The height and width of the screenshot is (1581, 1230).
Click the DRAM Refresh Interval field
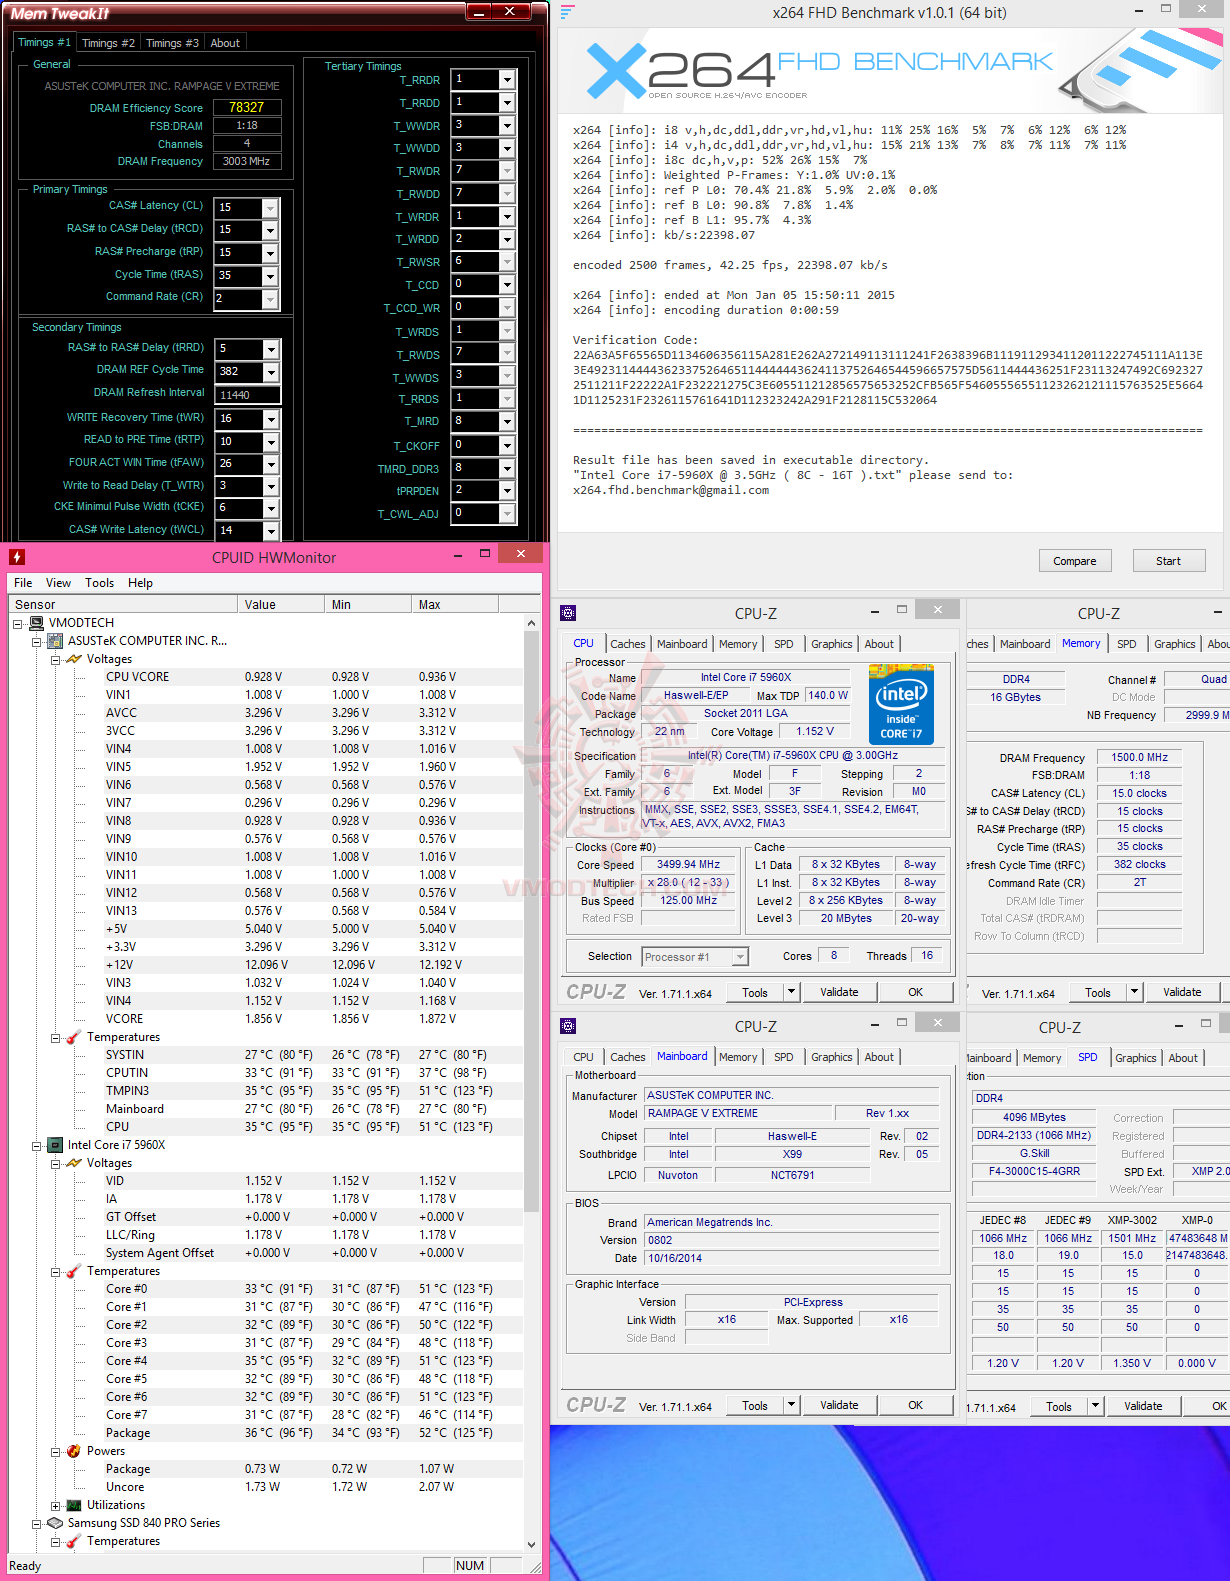248,395
